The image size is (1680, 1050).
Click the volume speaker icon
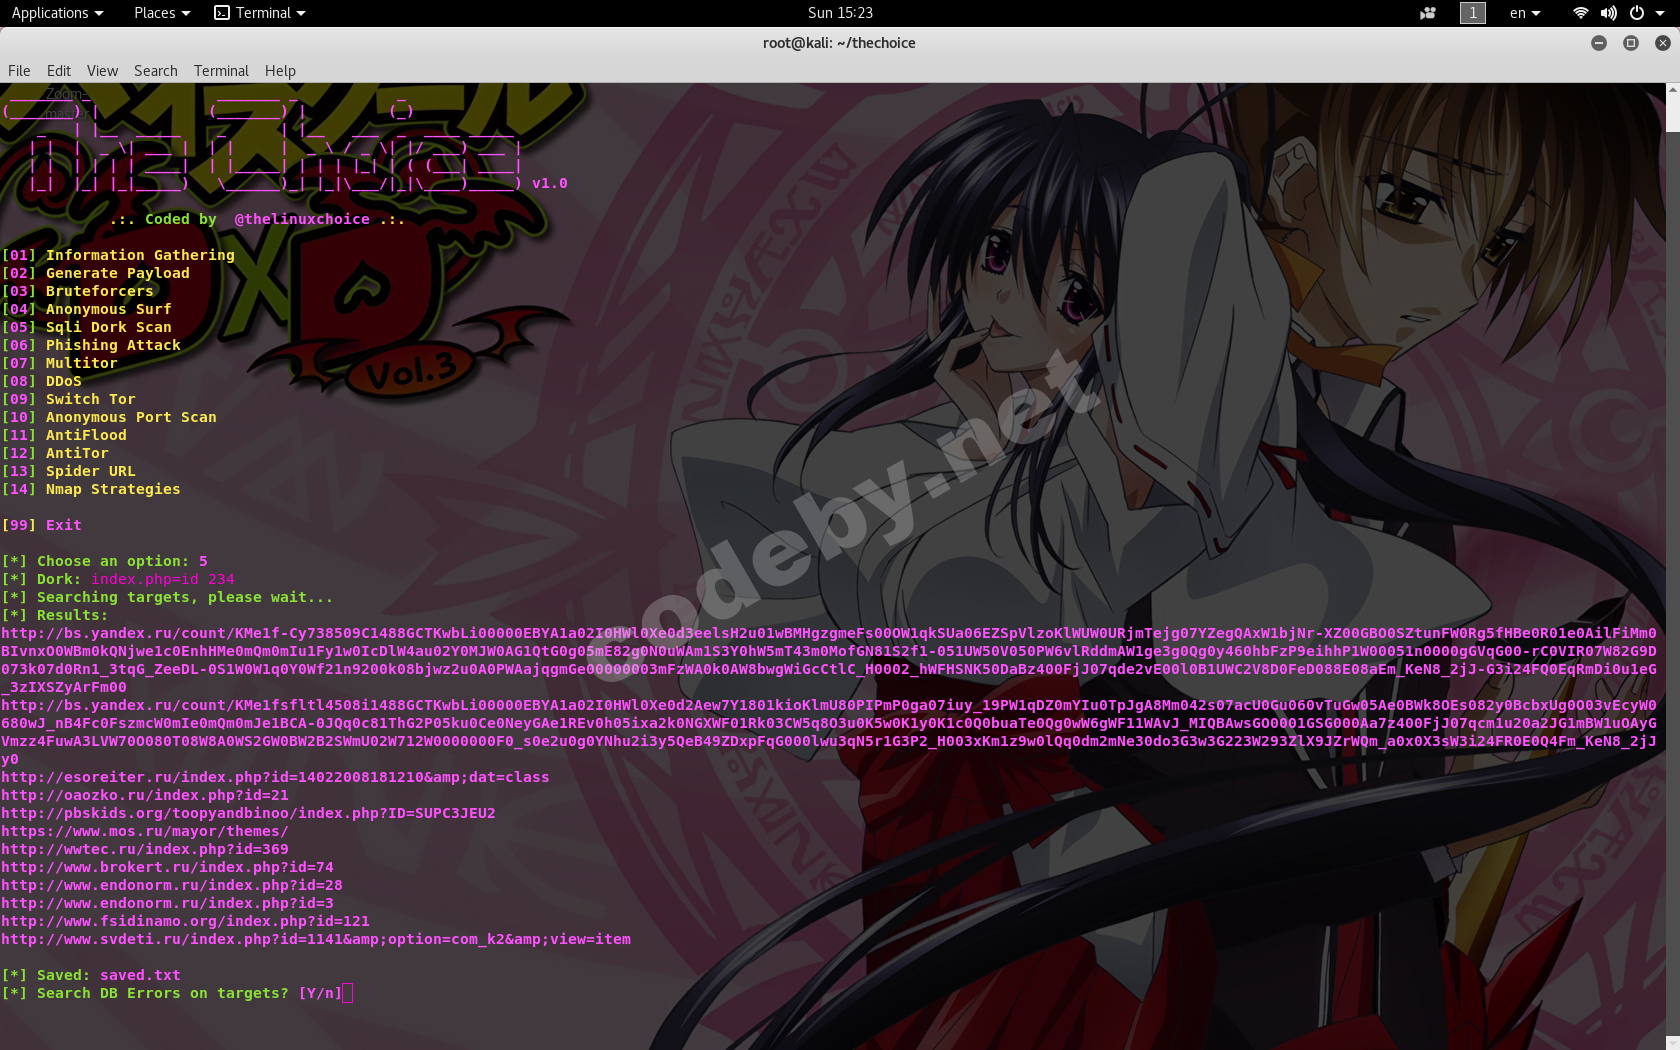(x=1608, y=13)
